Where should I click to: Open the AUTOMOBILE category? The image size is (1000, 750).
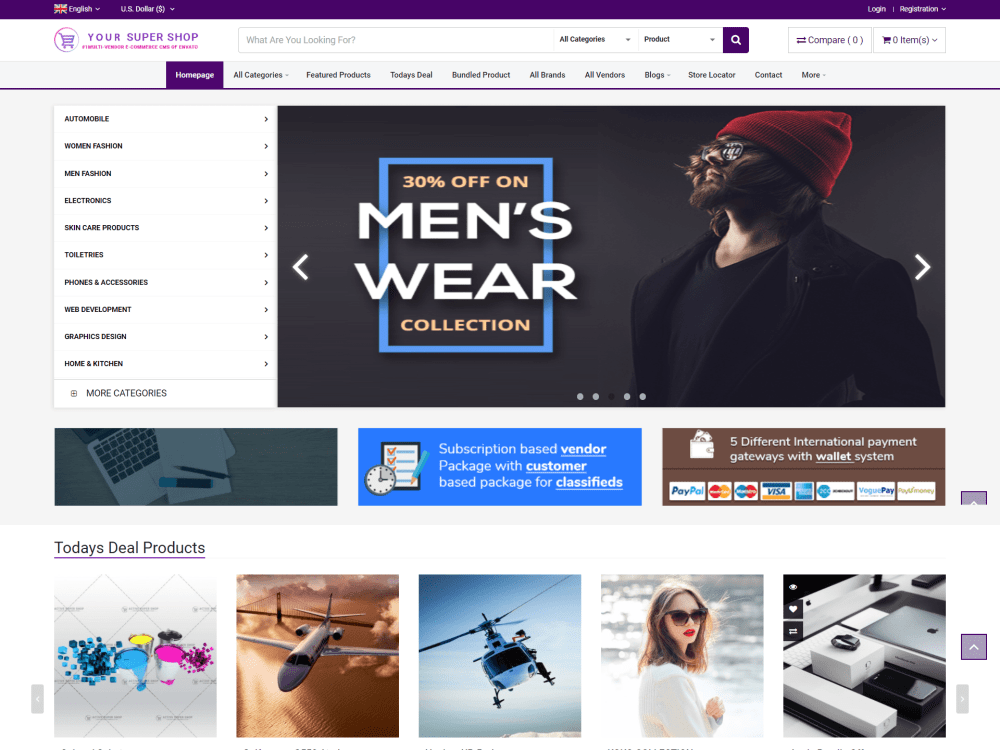(x=165, y=119)
